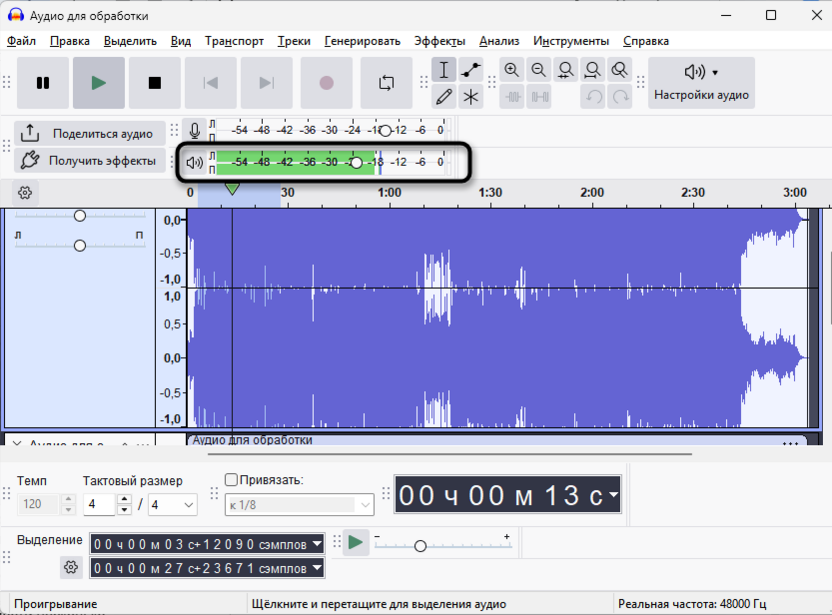Pause playback with the Pause button
832x615 pixels.
pyautogui.click(x=43, y=83)
